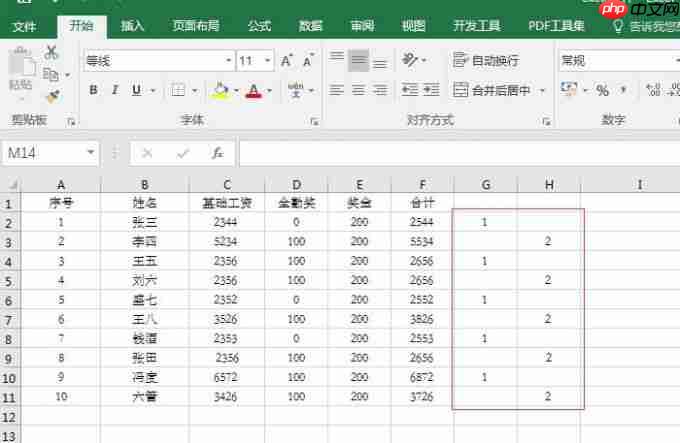Switch to 开发工具 Developer tab
Screen dimensions: 680x443
[477, 26]
